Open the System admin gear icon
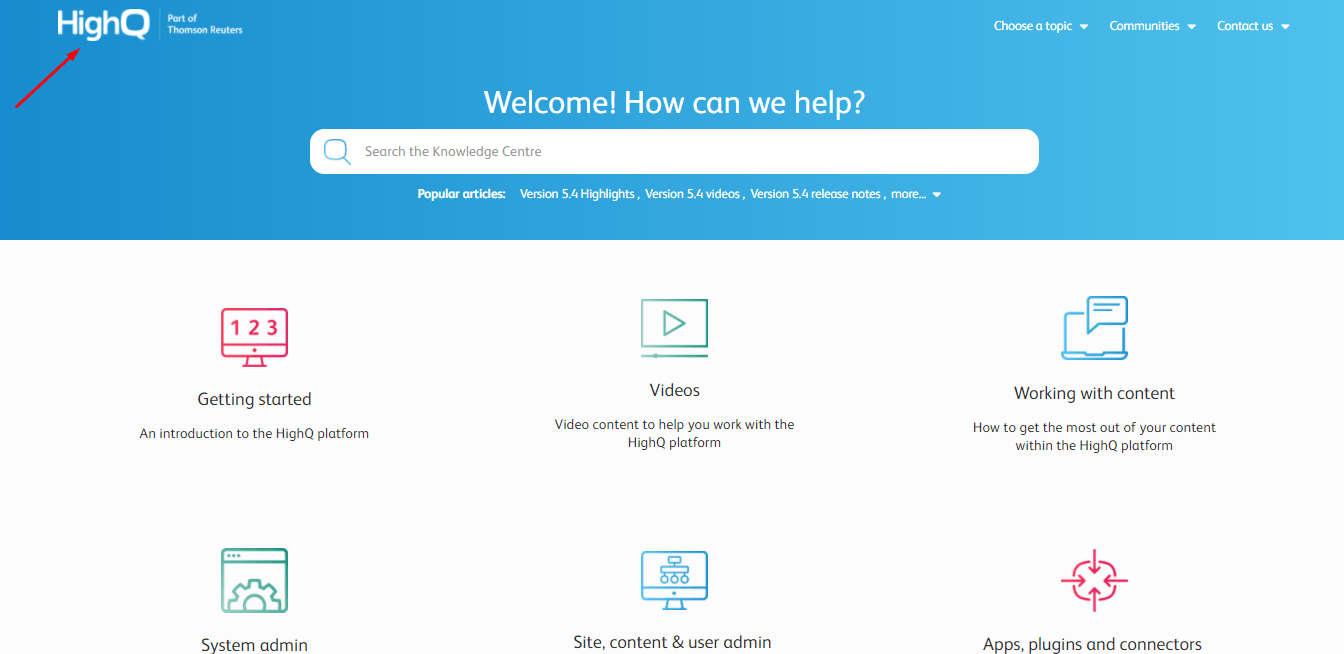Screen dimensions: 1344x654 coord(254,581)
